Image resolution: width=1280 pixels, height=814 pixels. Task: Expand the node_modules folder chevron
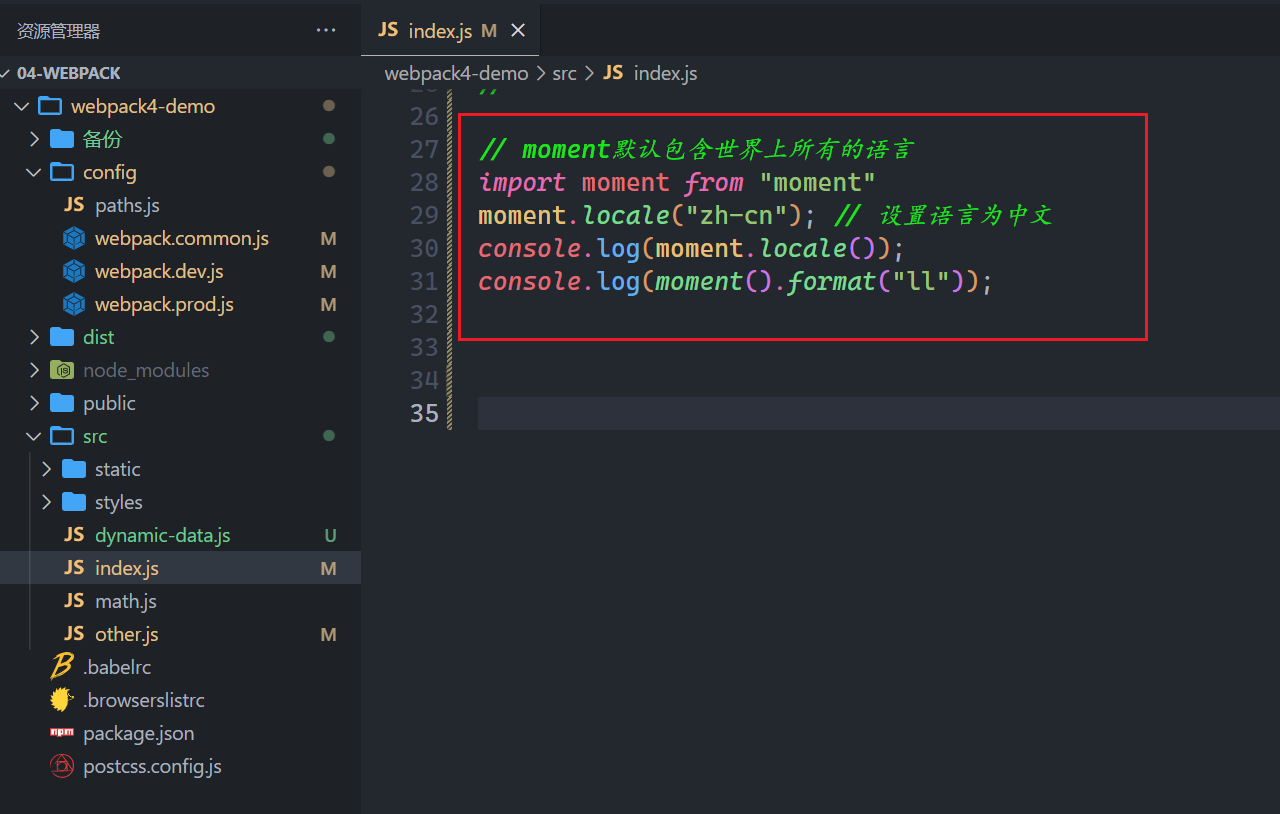pyautogui.click(x=34, y=370)
